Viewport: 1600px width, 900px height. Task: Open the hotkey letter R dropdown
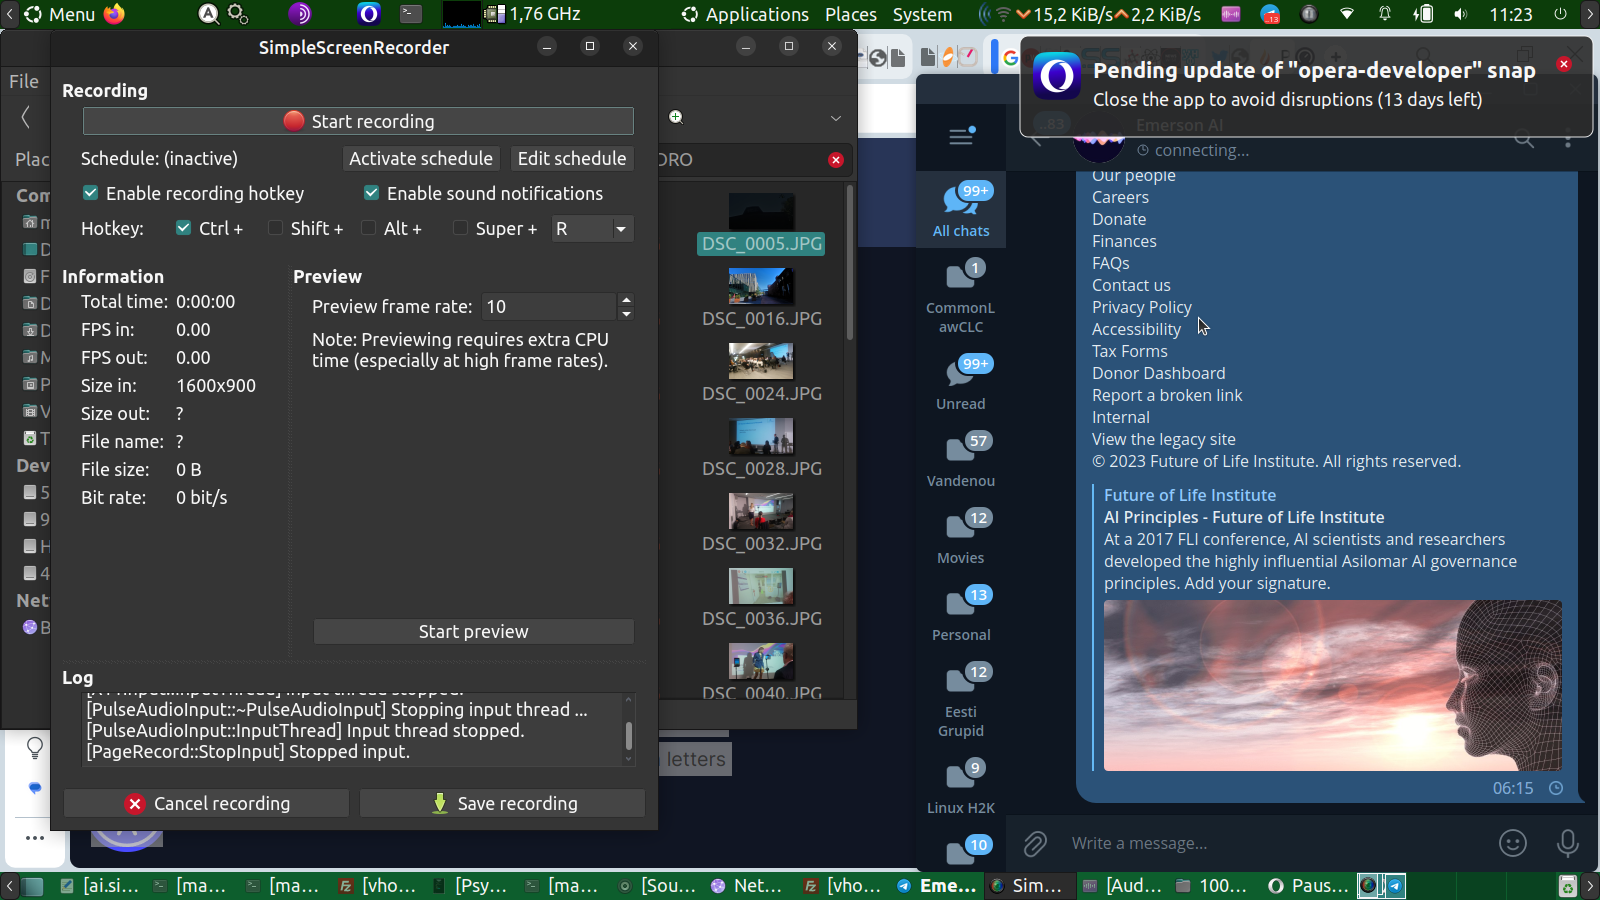point(593,229)
